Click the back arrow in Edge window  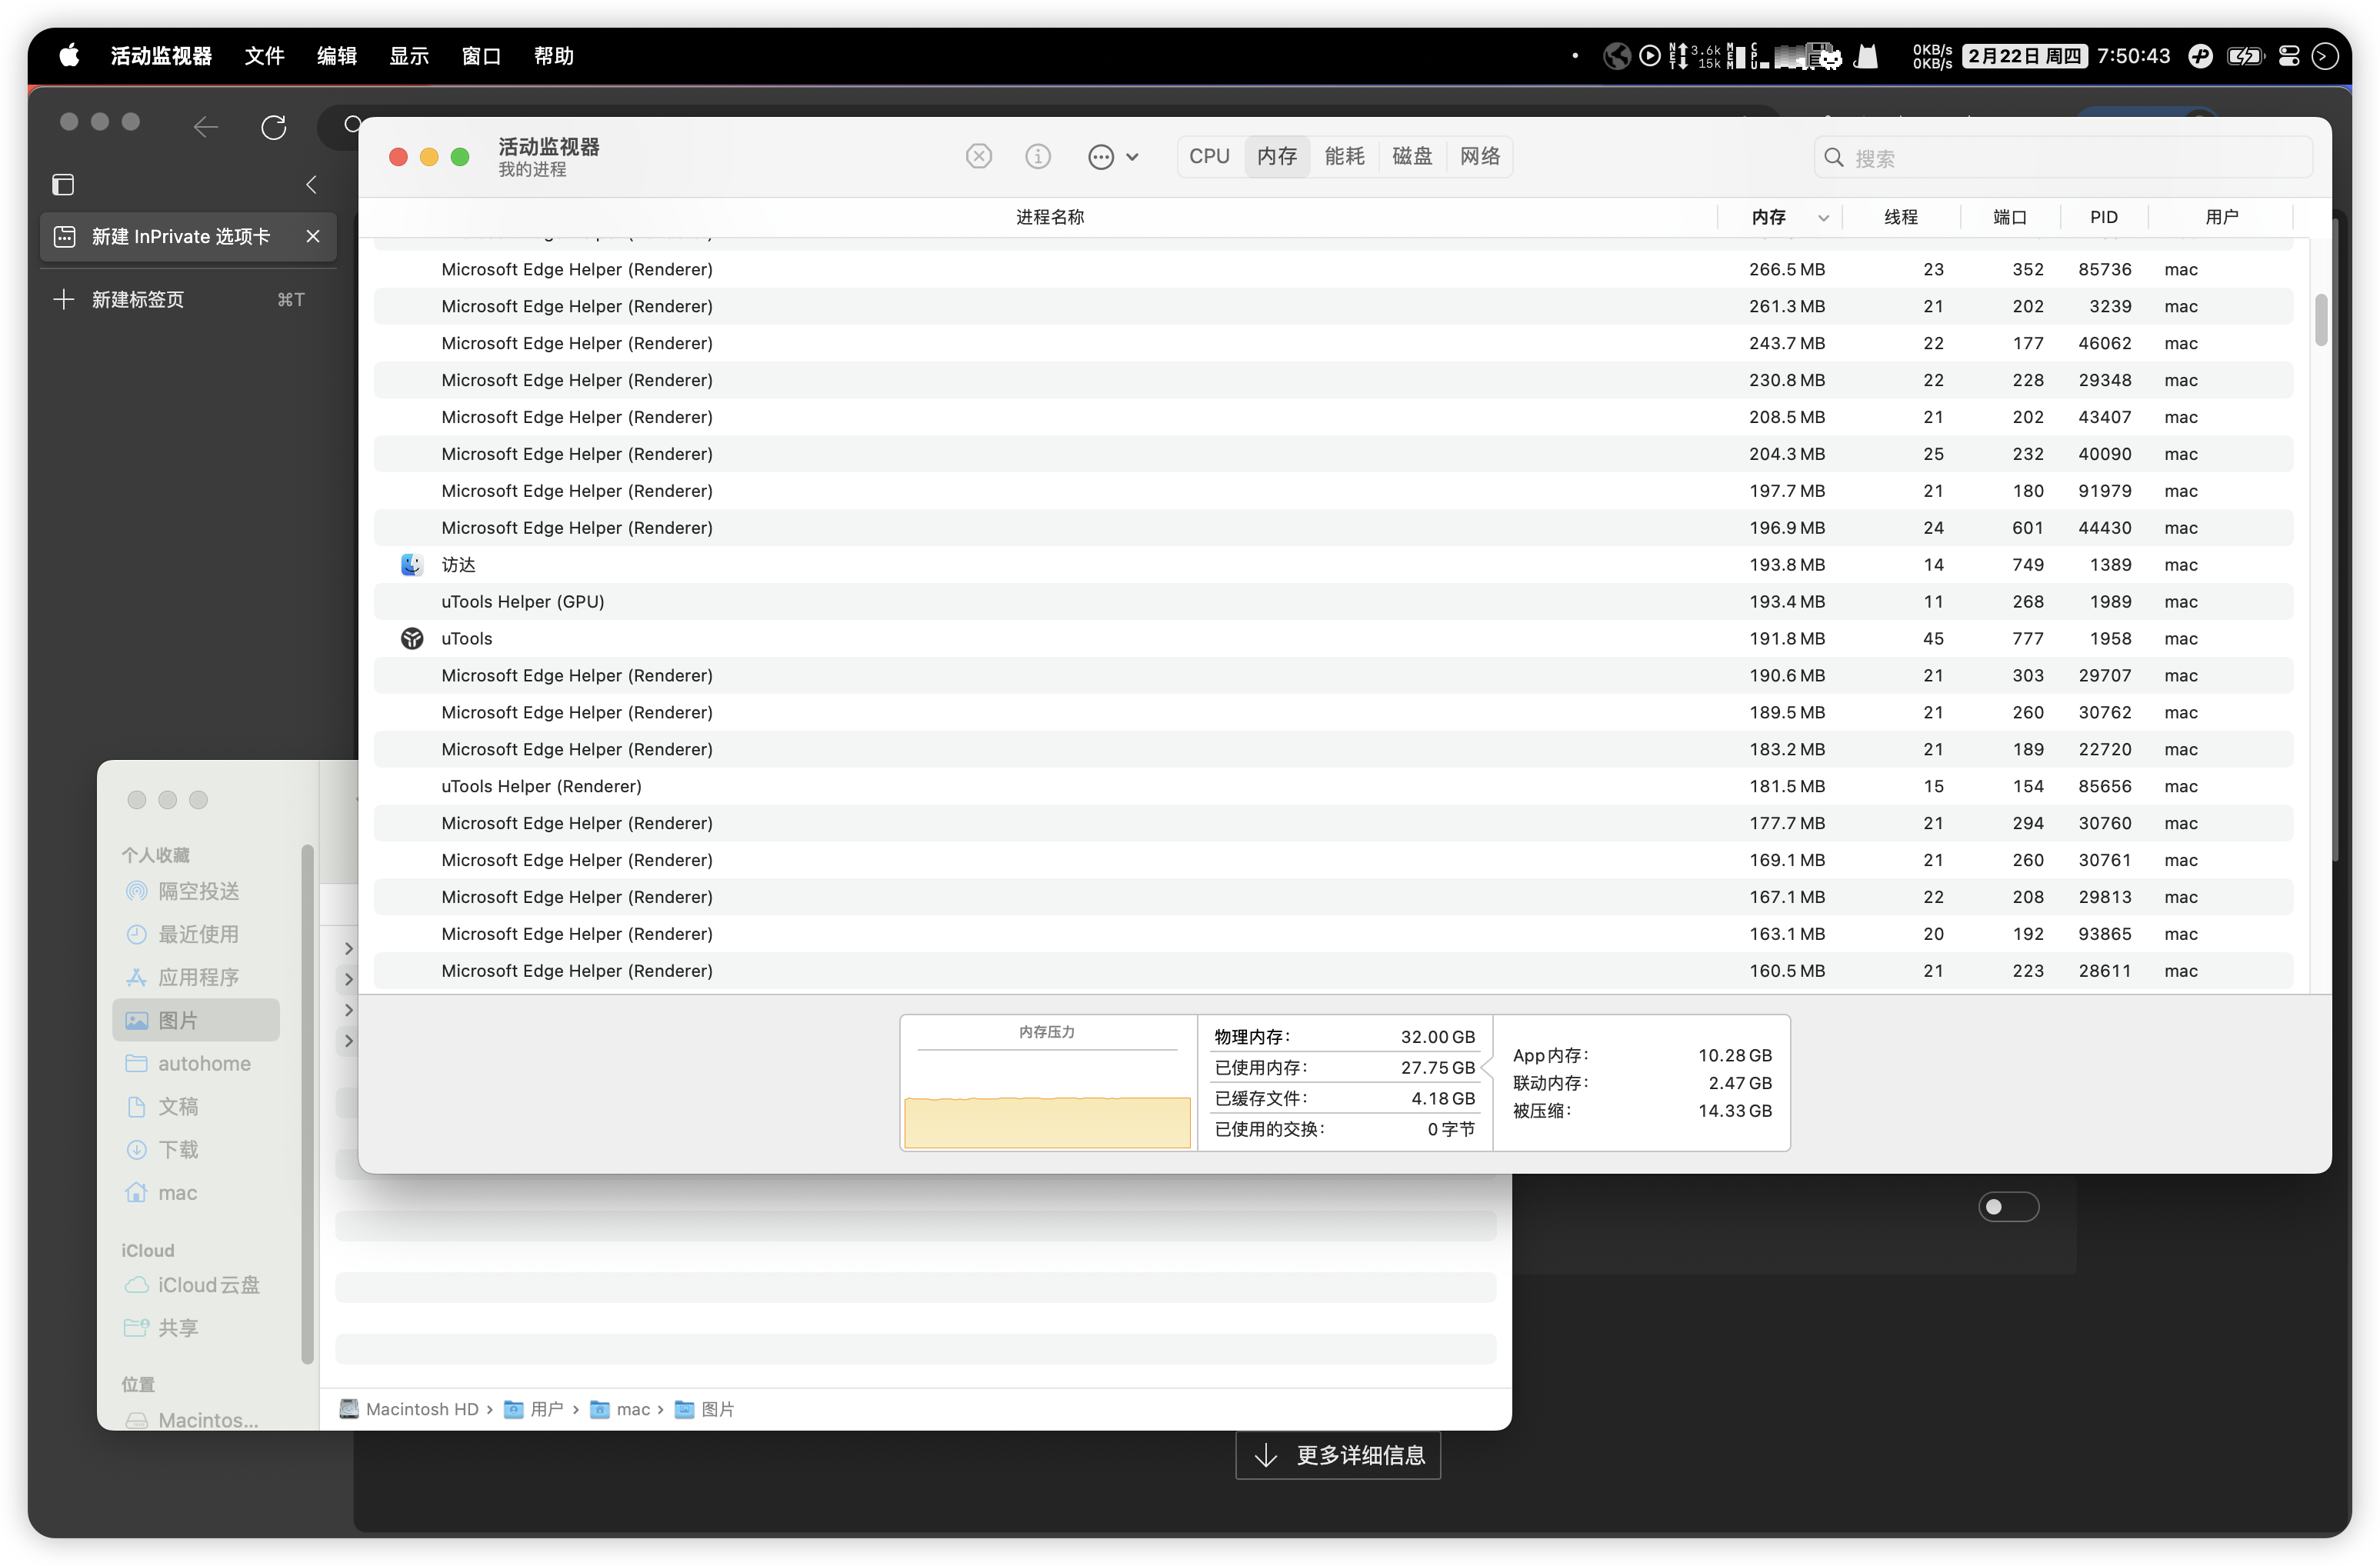[205, 127]
